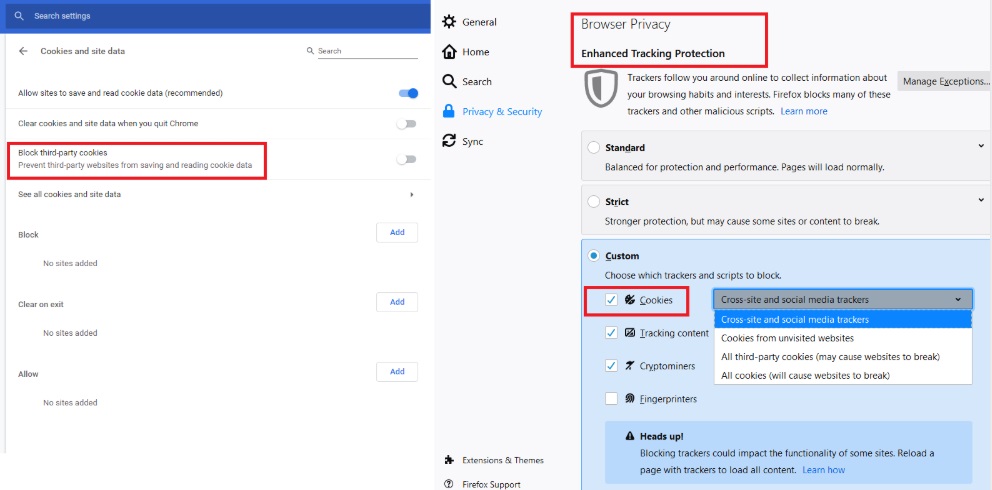Choose Cross-site and social media trackers option

843,319
